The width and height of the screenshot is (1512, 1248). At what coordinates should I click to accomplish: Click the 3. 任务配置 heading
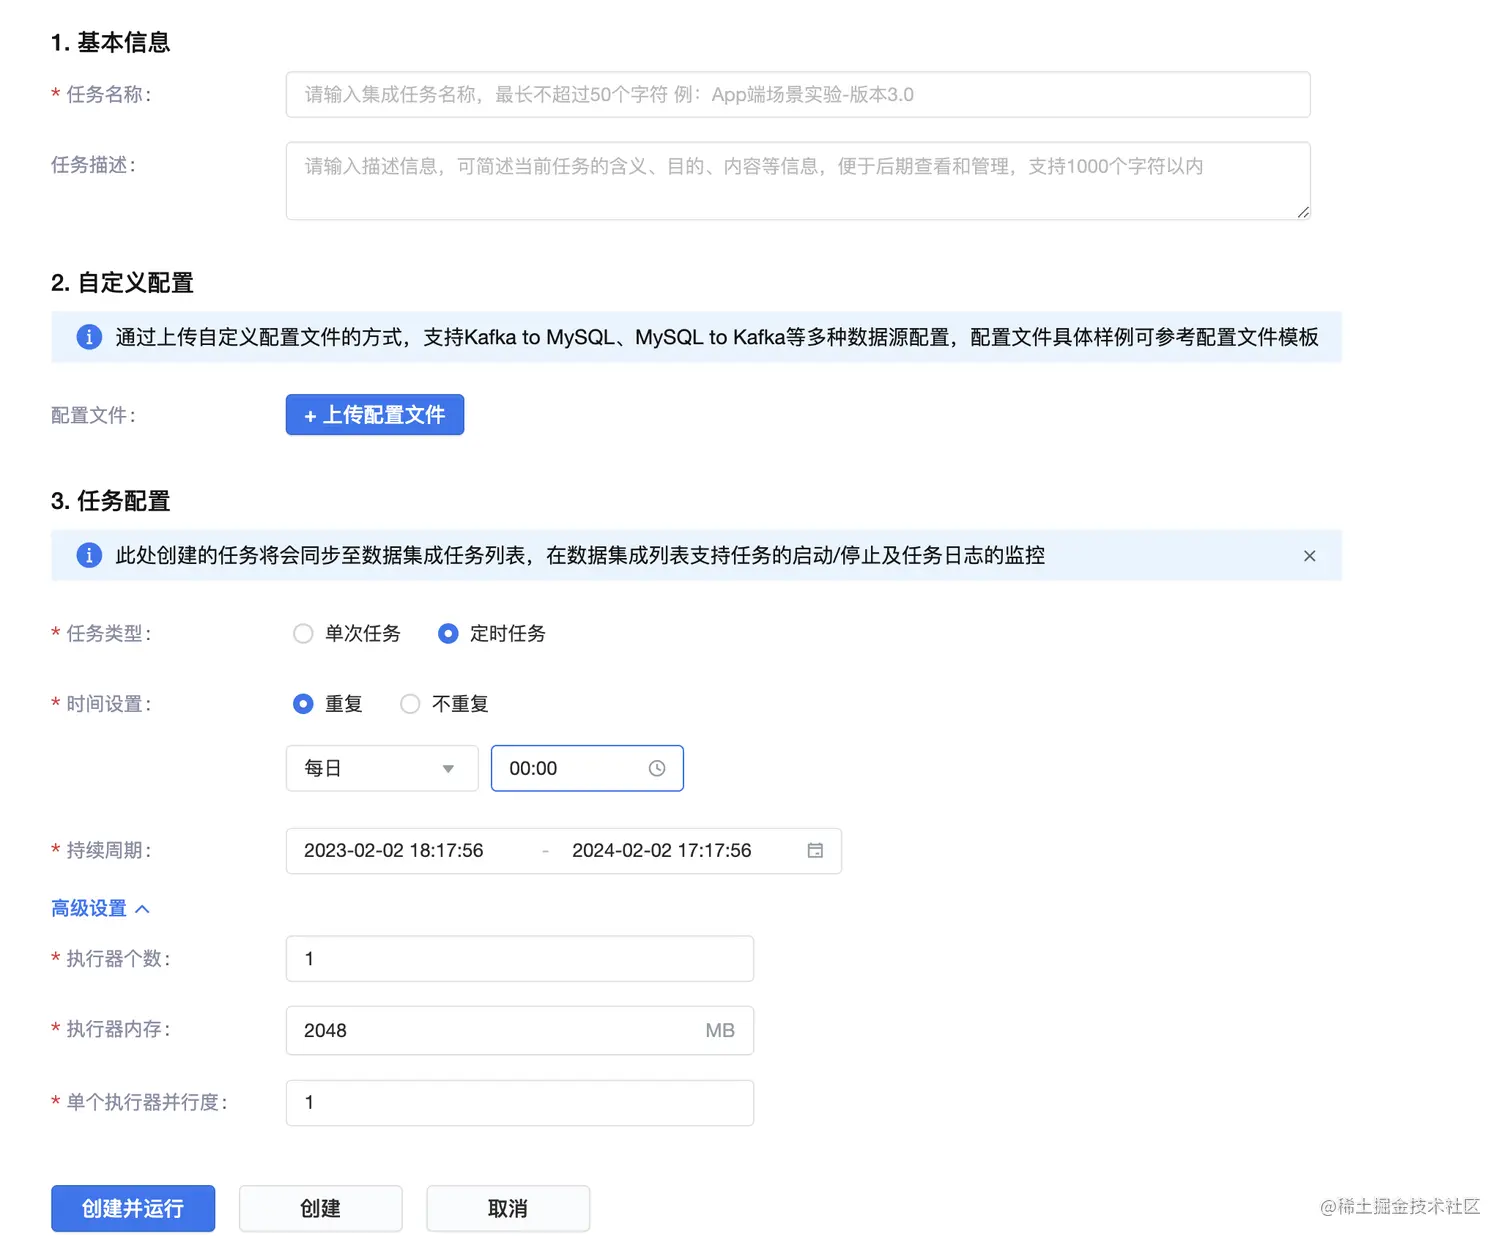coord(111,501)
